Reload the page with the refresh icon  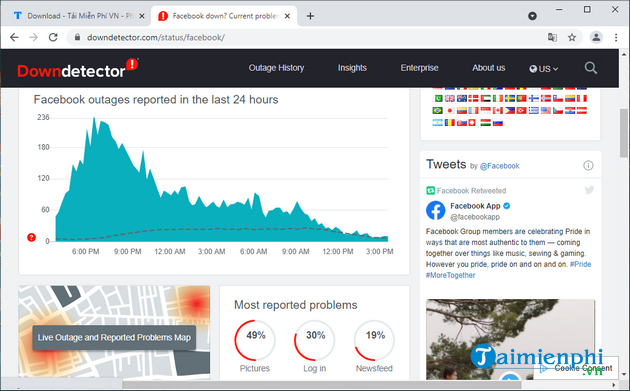(53, 37)
